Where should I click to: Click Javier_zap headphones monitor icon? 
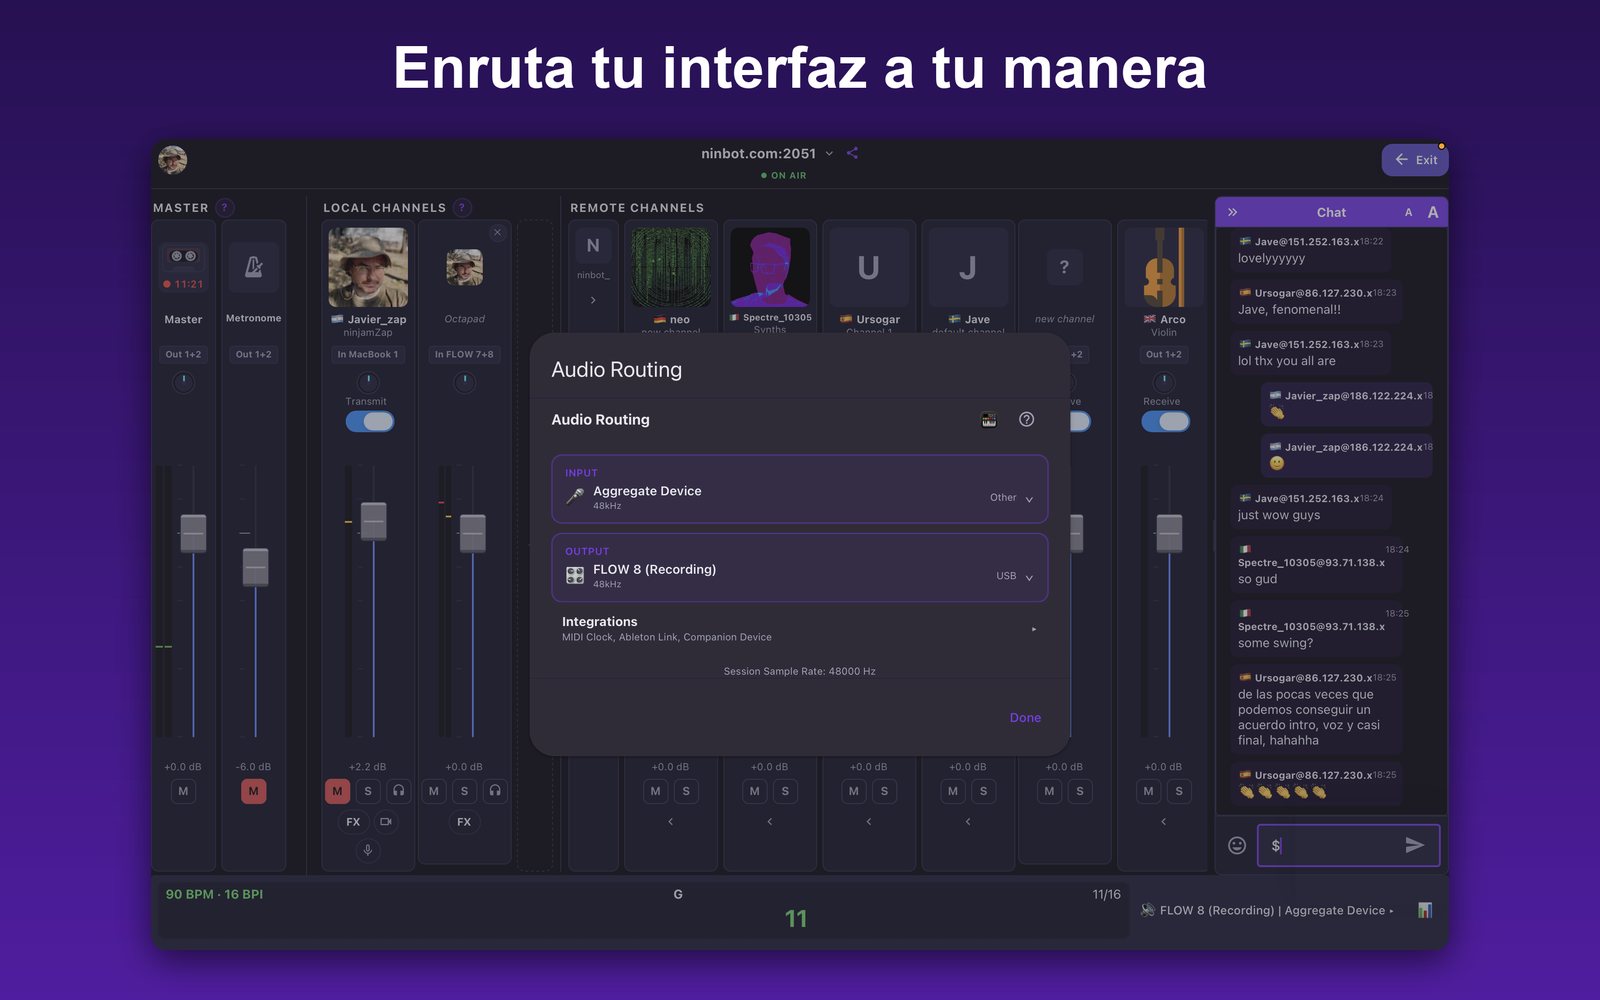click(x=398, y=791)
